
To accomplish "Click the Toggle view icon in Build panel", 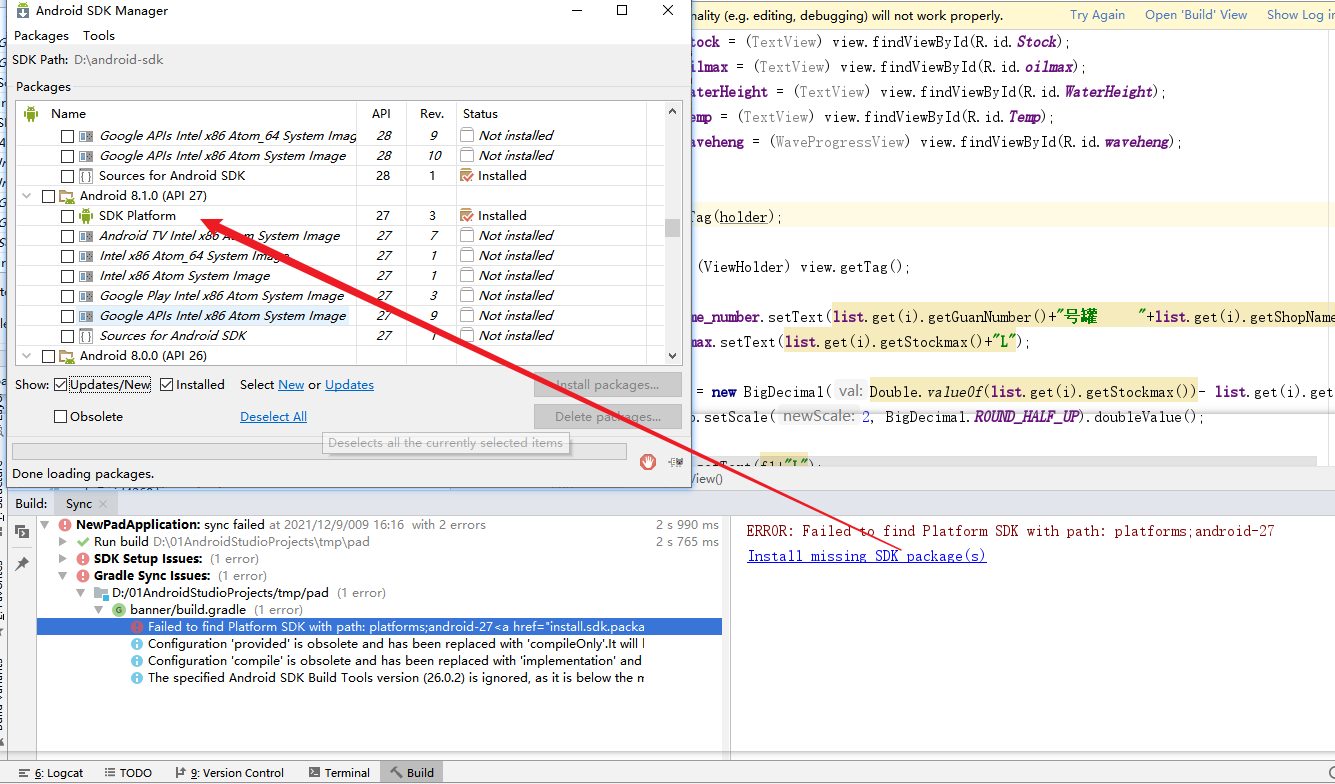I will tap(22, 532).
